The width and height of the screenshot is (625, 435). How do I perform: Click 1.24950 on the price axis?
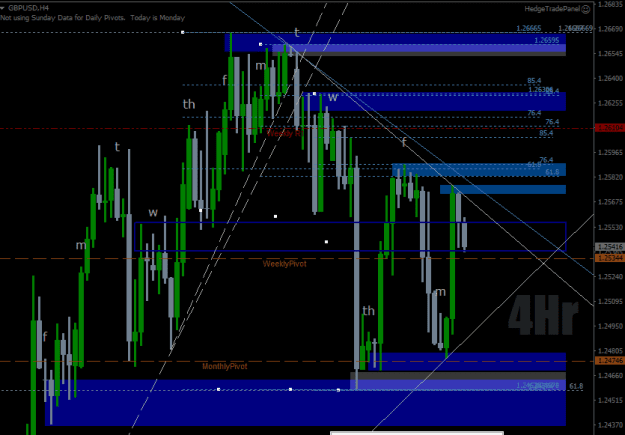pos(610,326)
